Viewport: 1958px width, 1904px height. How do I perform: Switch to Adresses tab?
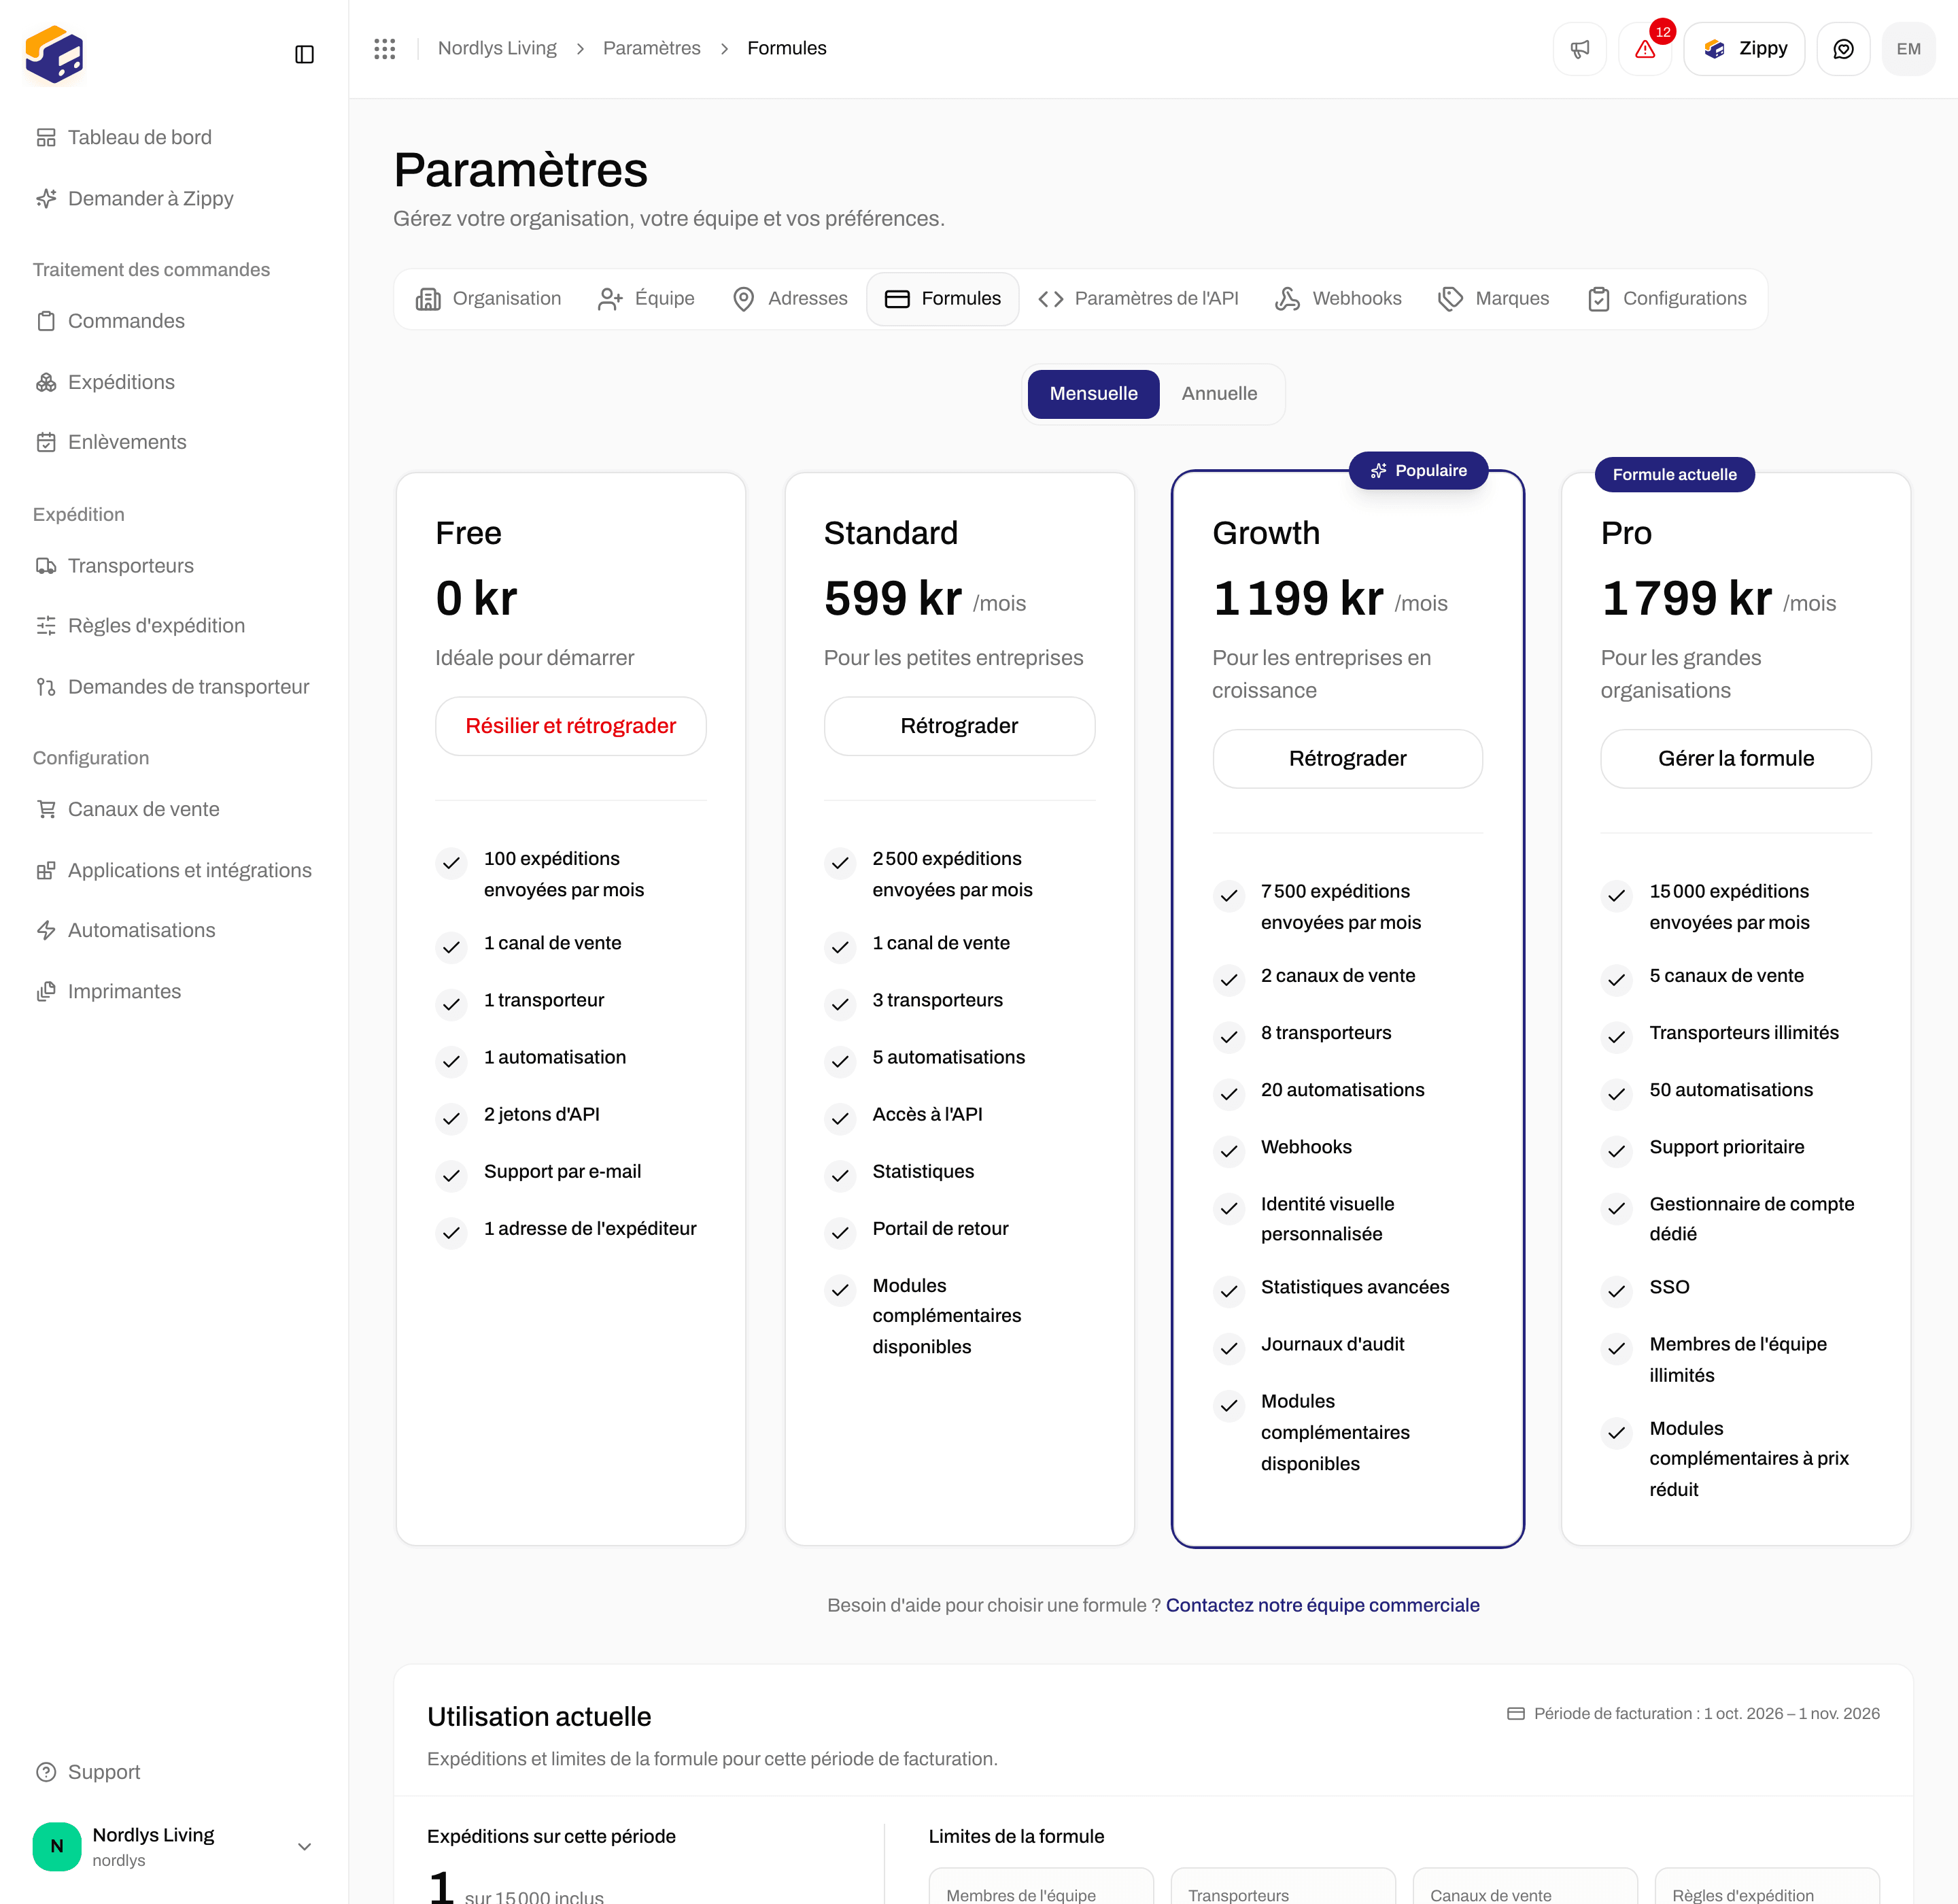tap(790, 298)
